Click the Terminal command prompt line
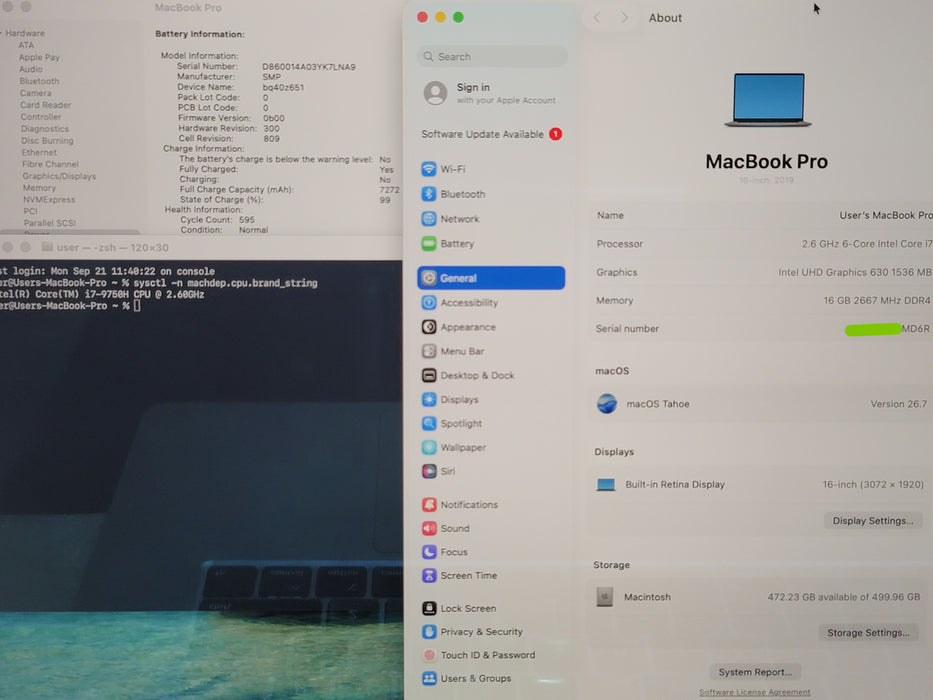Viewport: 933px width, 700px height. tap(70, 306)
